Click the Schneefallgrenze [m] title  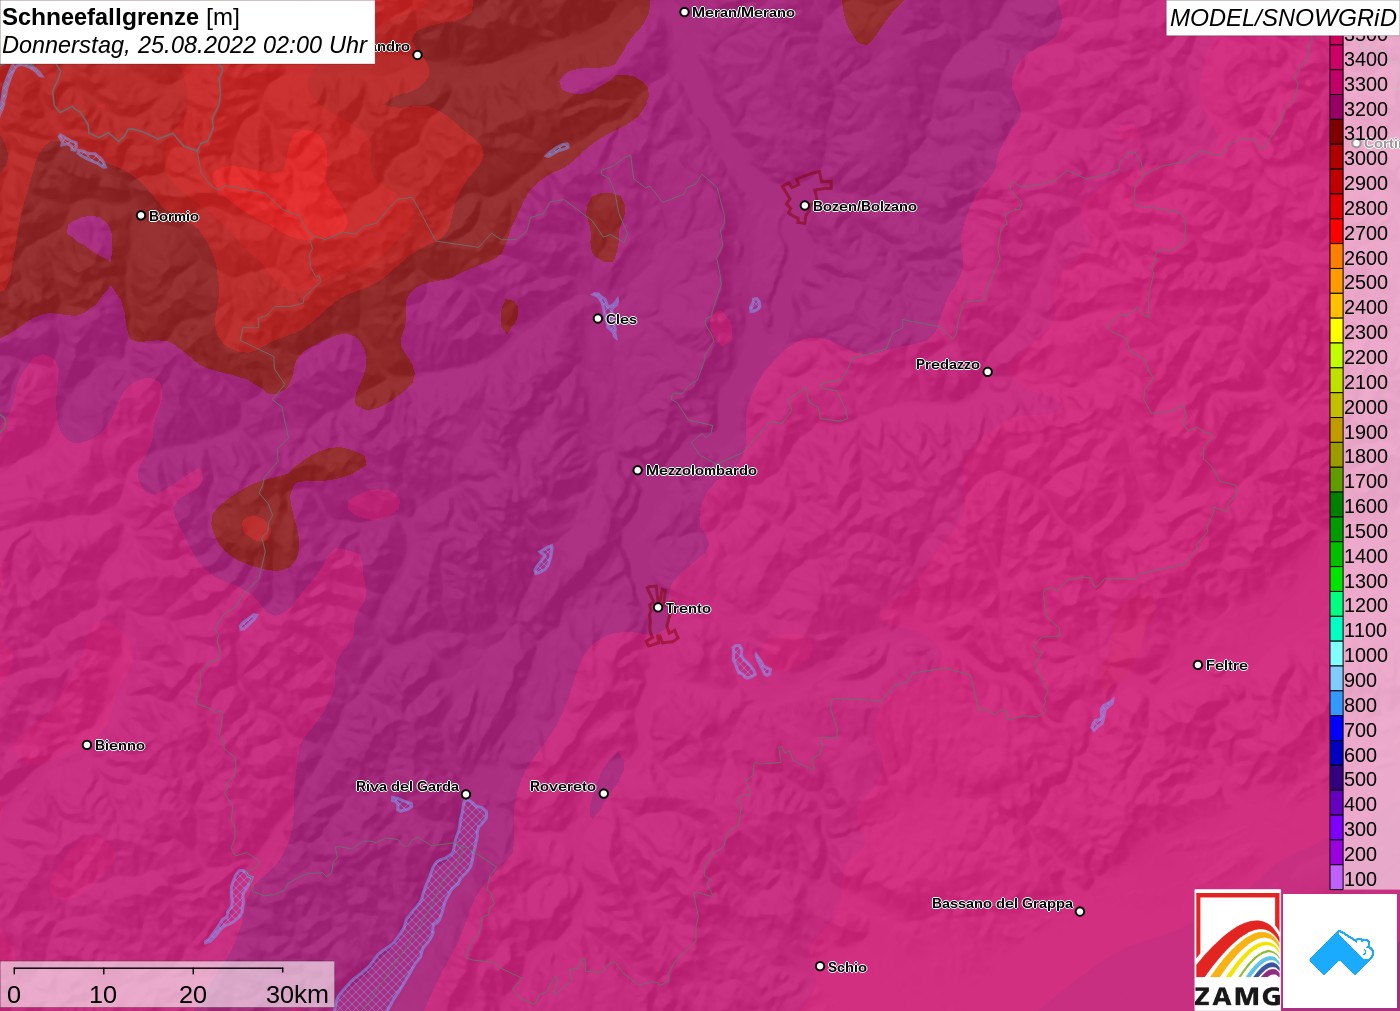pos(121,17)
